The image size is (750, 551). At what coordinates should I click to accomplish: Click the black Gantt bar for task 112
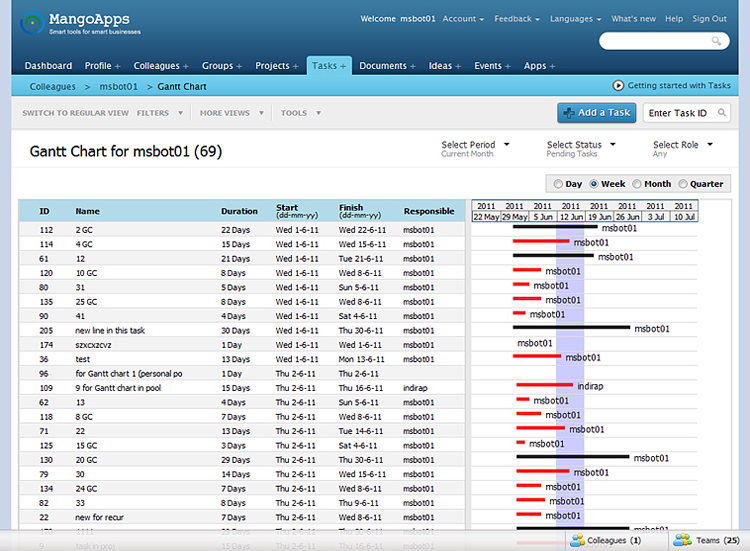[555, 227]
